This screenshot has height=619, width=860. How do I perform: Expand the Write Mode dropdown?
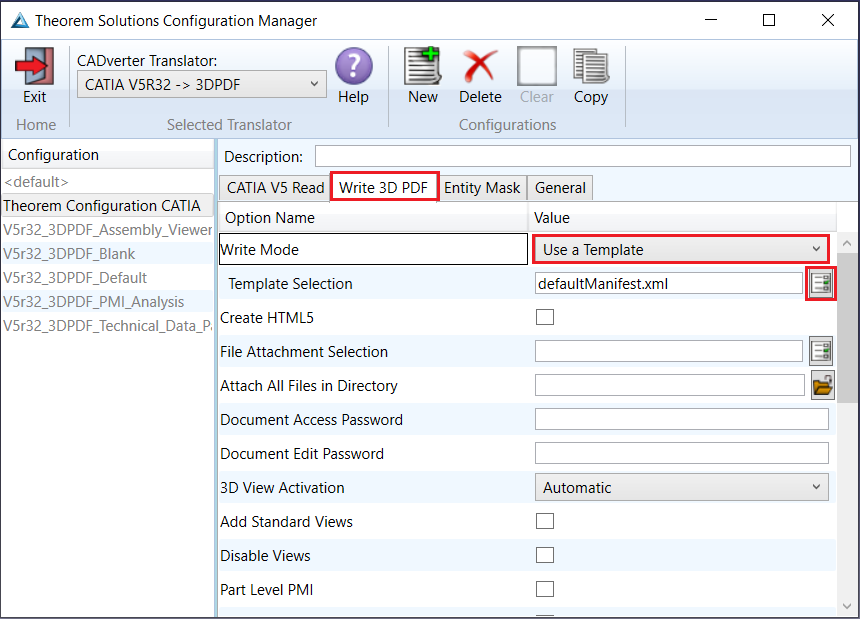(x=681, y=249)
